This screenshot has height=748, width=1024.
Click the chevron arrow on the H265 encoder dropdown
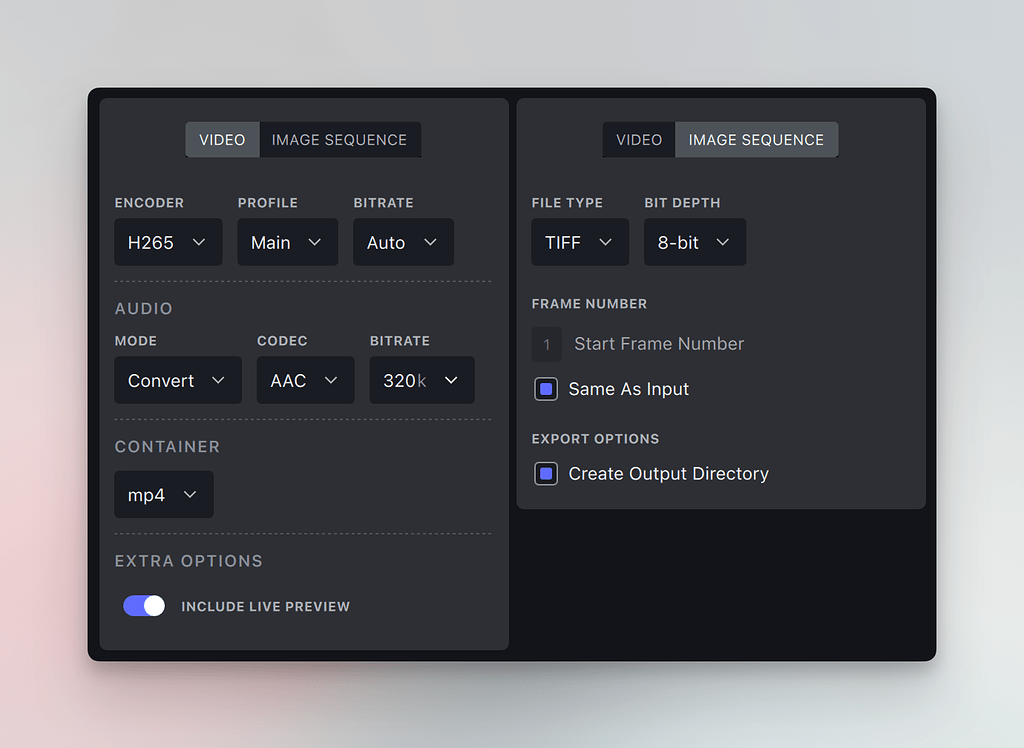199,243
